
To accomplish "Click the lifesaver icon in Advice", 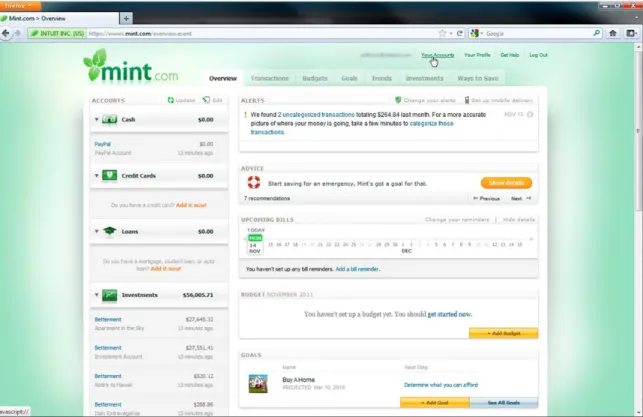I will [254, 182].
